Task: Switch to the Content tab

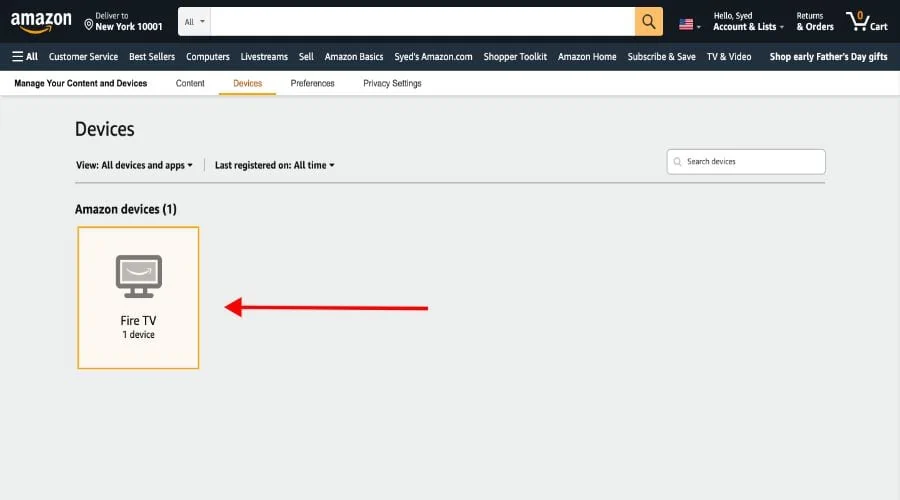Action: tap(190, 83)
